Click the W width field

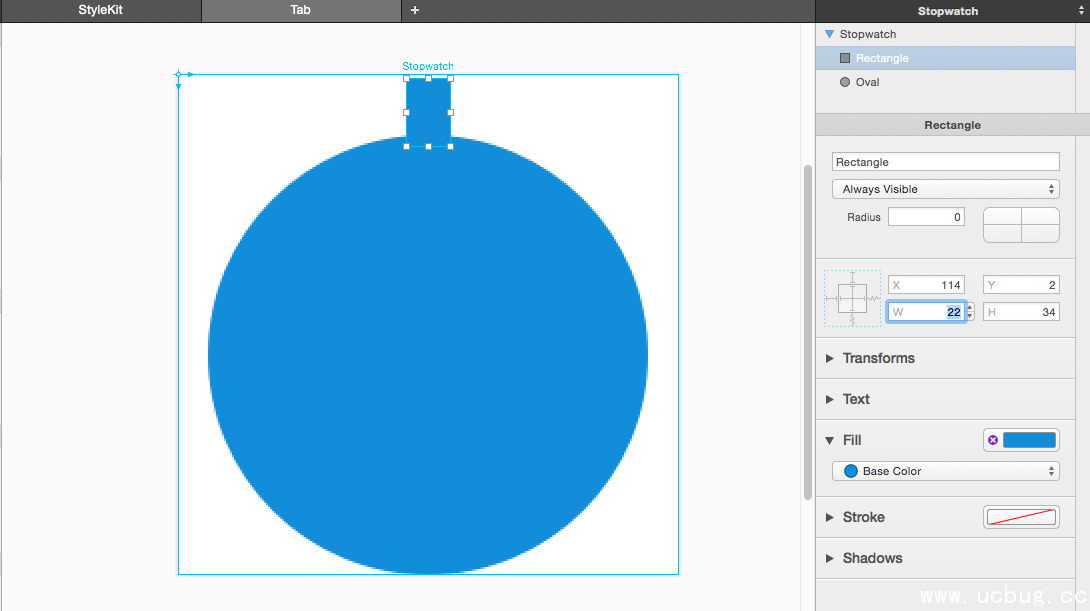[926, 312]
